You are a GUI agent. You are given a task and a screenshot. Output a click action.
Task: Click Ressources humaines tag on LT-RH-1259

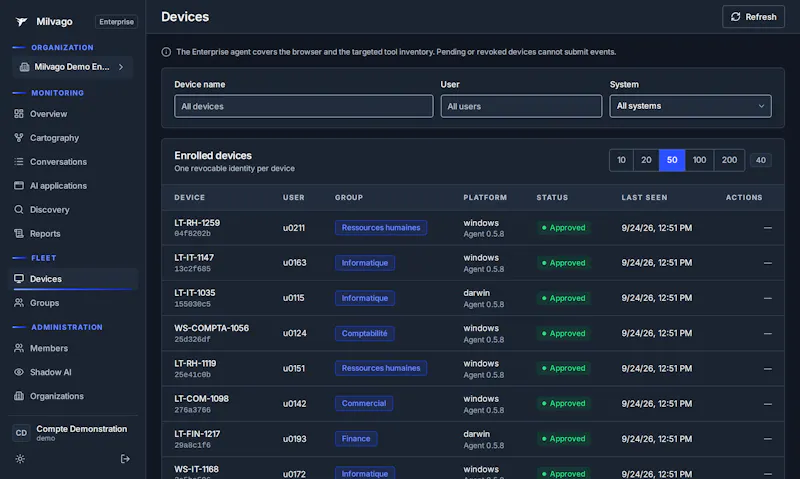381,228
